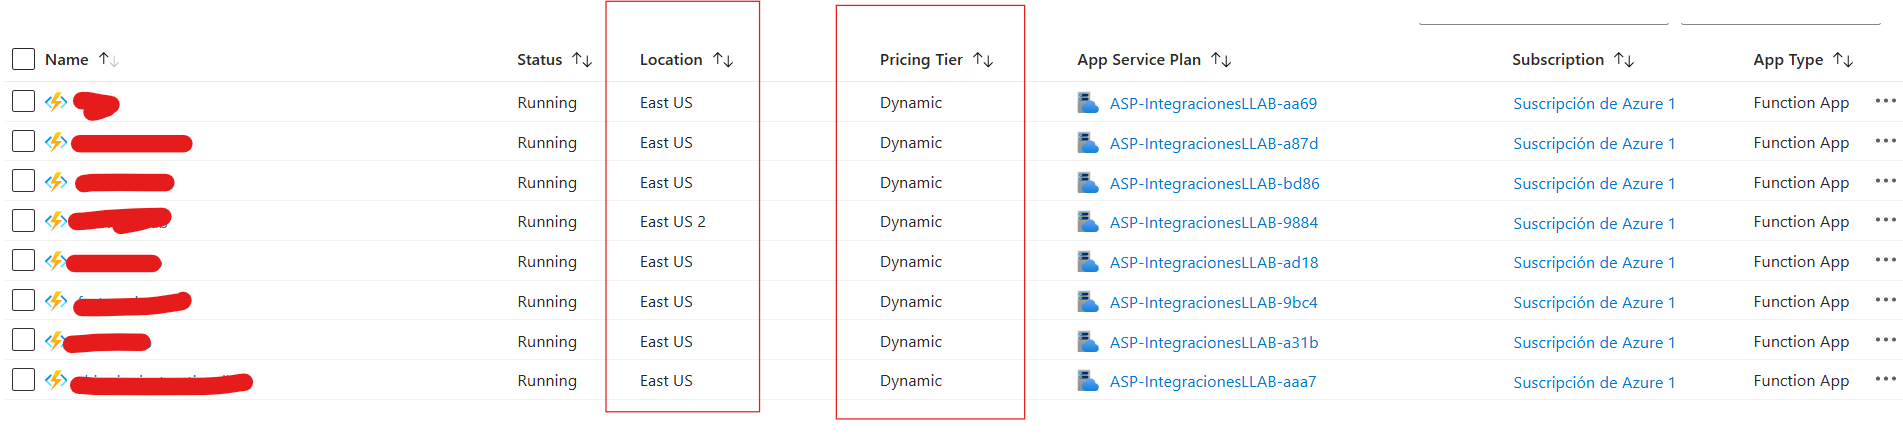Click the Pricing Tier column header
Screen dimensions: 1903x440
point(921,60)
